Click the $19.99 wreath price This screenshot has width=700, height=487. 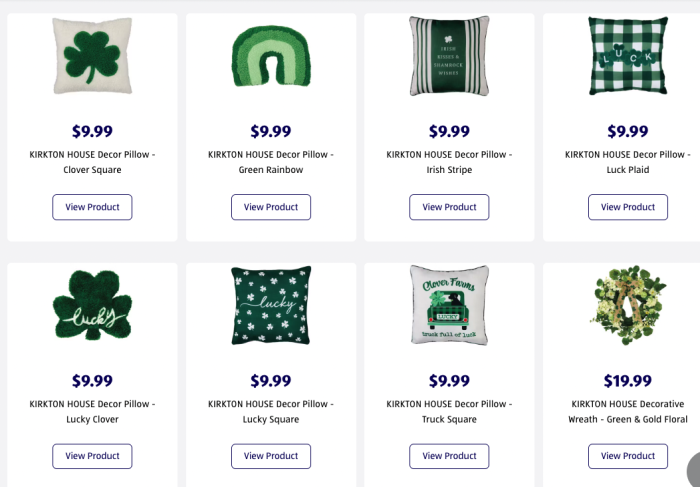click(627, 381)
